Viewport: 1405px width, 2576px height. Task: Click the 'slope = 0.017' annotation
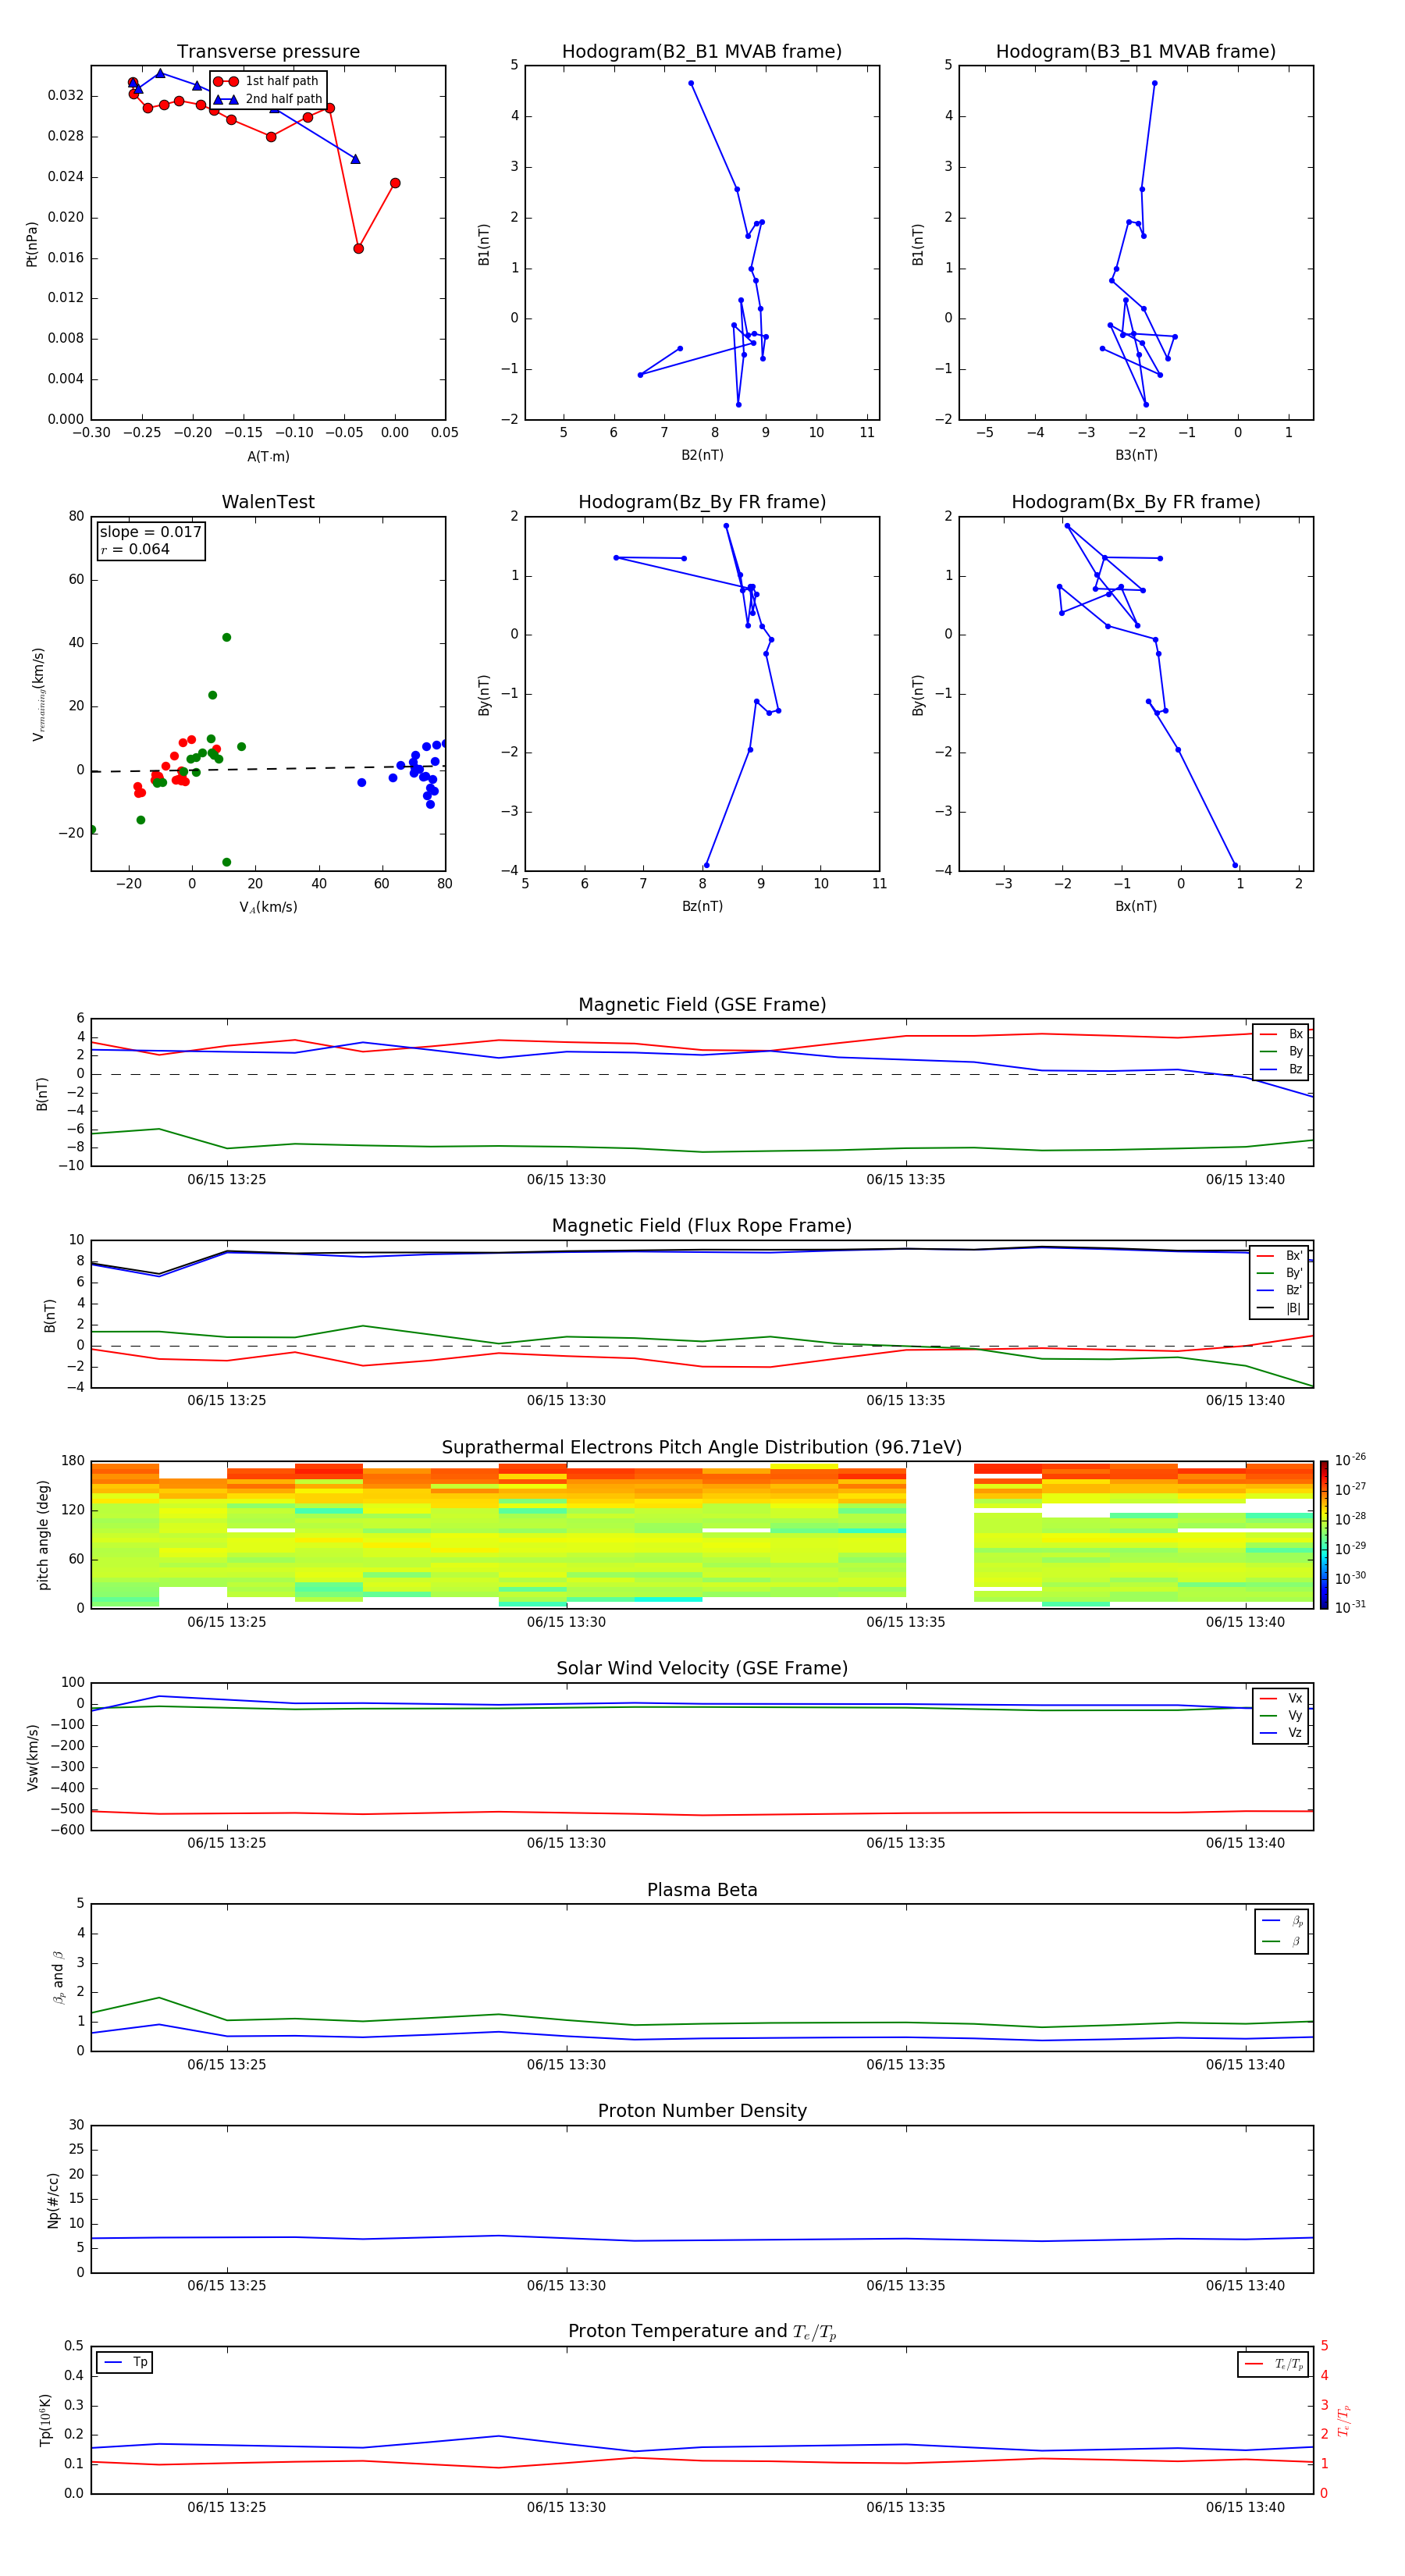coord(151,532)
